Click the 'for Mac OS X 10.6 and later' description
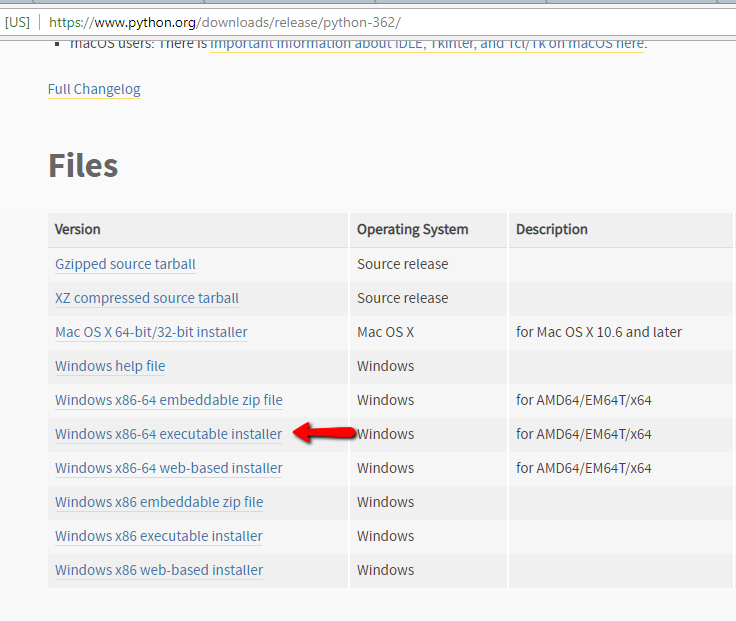 tap(598, 332)
